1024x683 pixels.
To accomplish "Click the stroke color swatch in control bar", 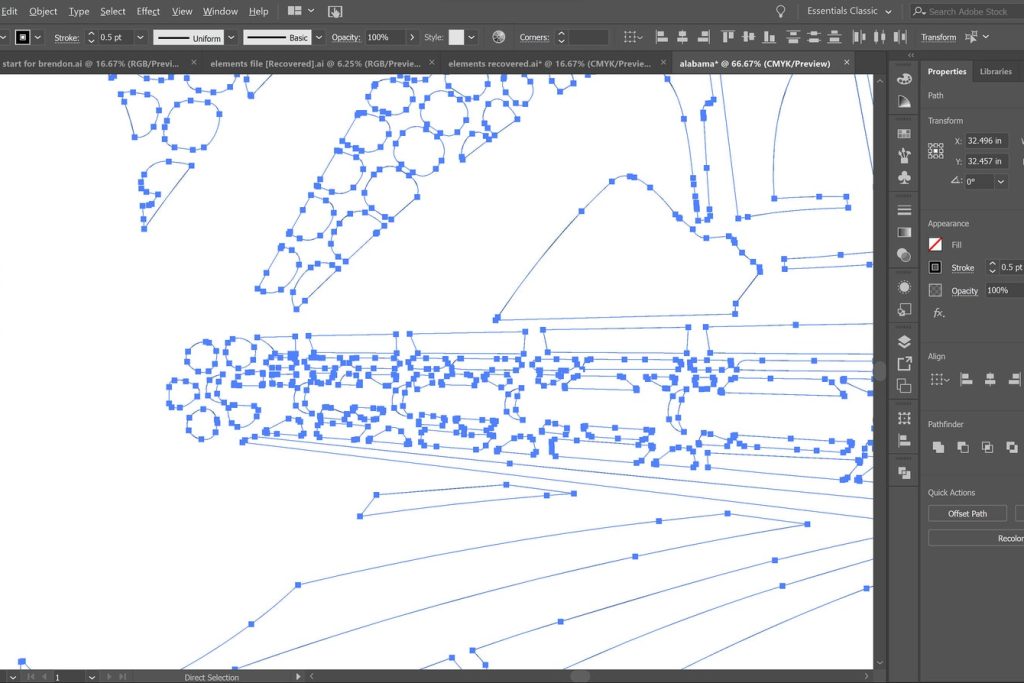I will tap(22, 37).
